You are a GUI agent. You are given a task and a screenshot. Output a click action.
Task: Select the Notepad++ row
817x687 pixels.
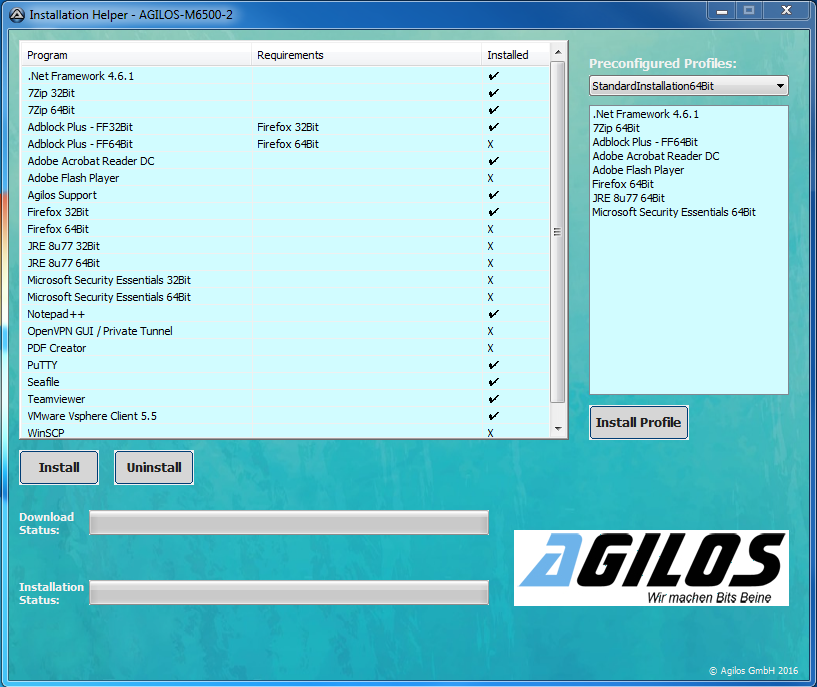[x=285, y=315]
